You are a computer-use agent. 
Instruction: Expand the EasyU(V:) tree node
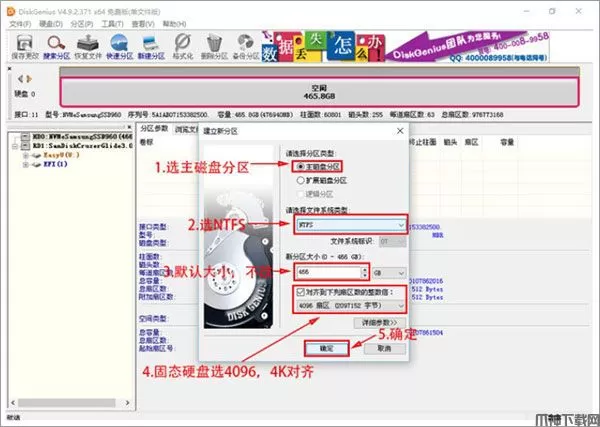[x=25, y=155]
